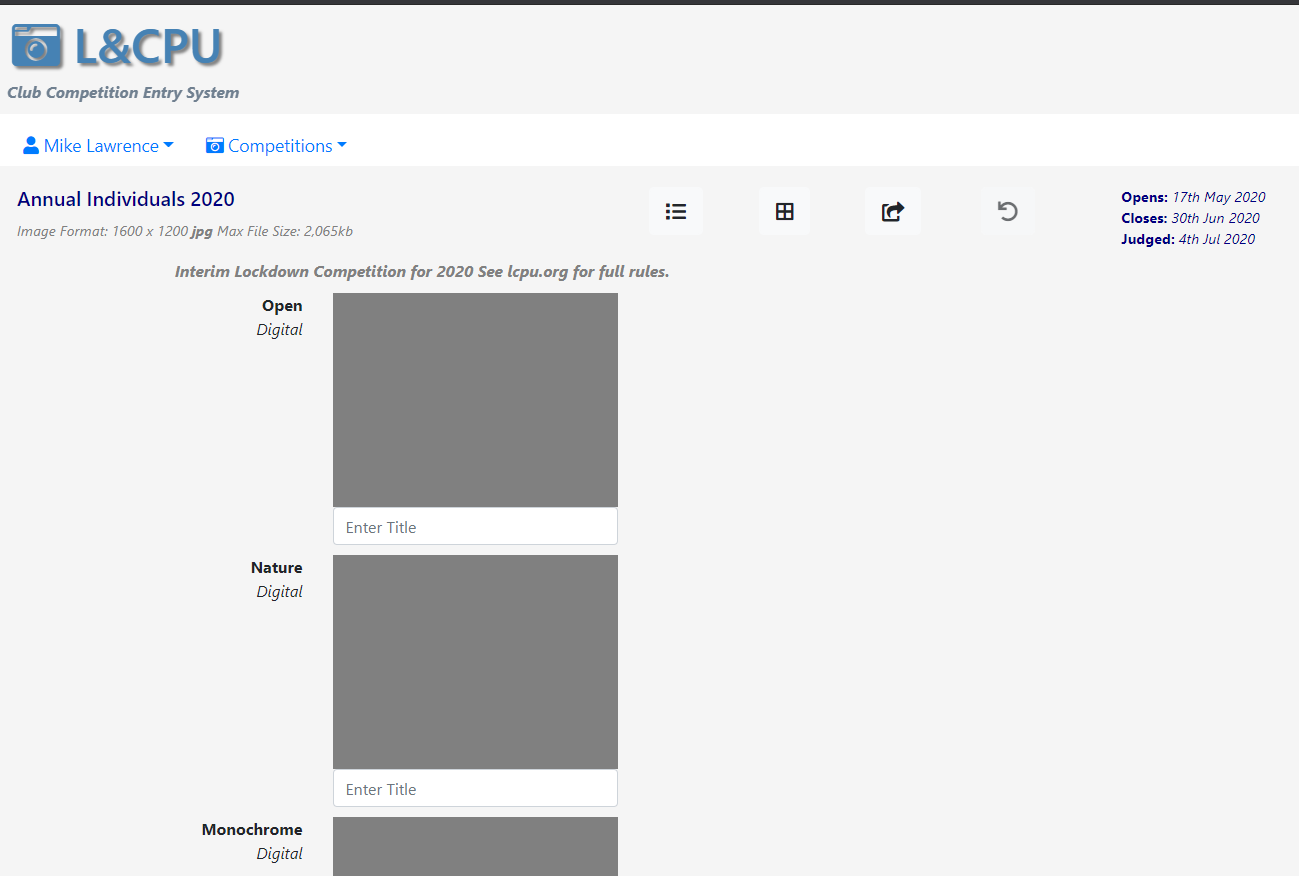This screenshot has height=876, width=1299.
Task: Focus the Enter Title field under Nature
Action: (475, 789)
